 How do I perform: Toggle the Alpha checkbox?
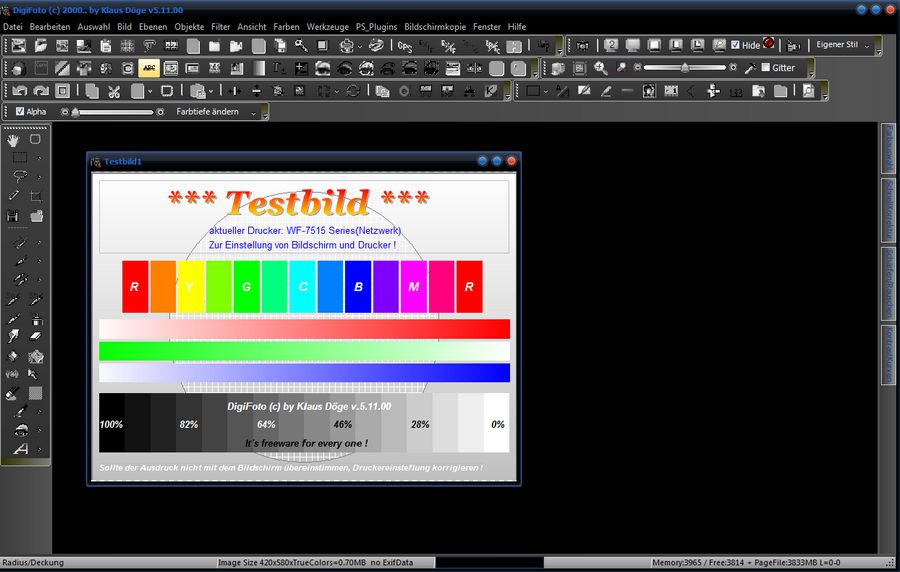point(21,112)
